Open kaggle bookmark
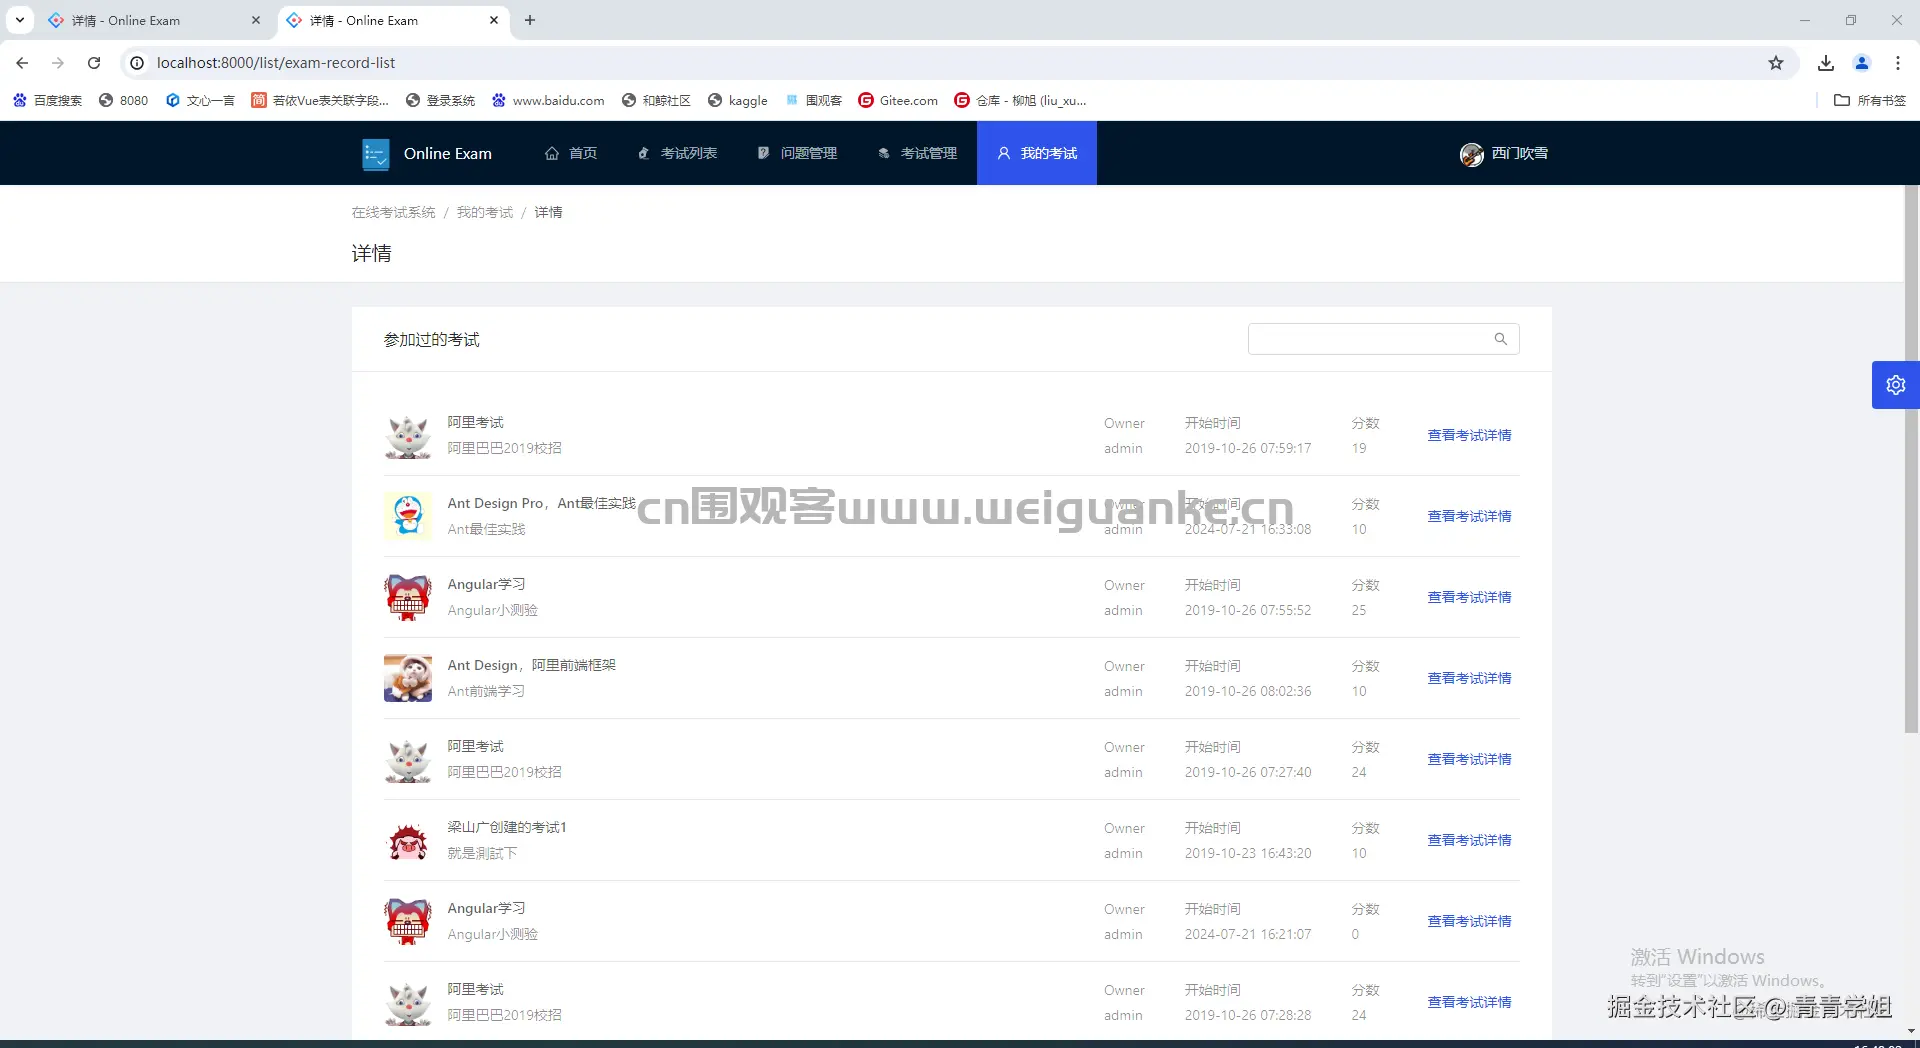 click(x=738, y=100)
